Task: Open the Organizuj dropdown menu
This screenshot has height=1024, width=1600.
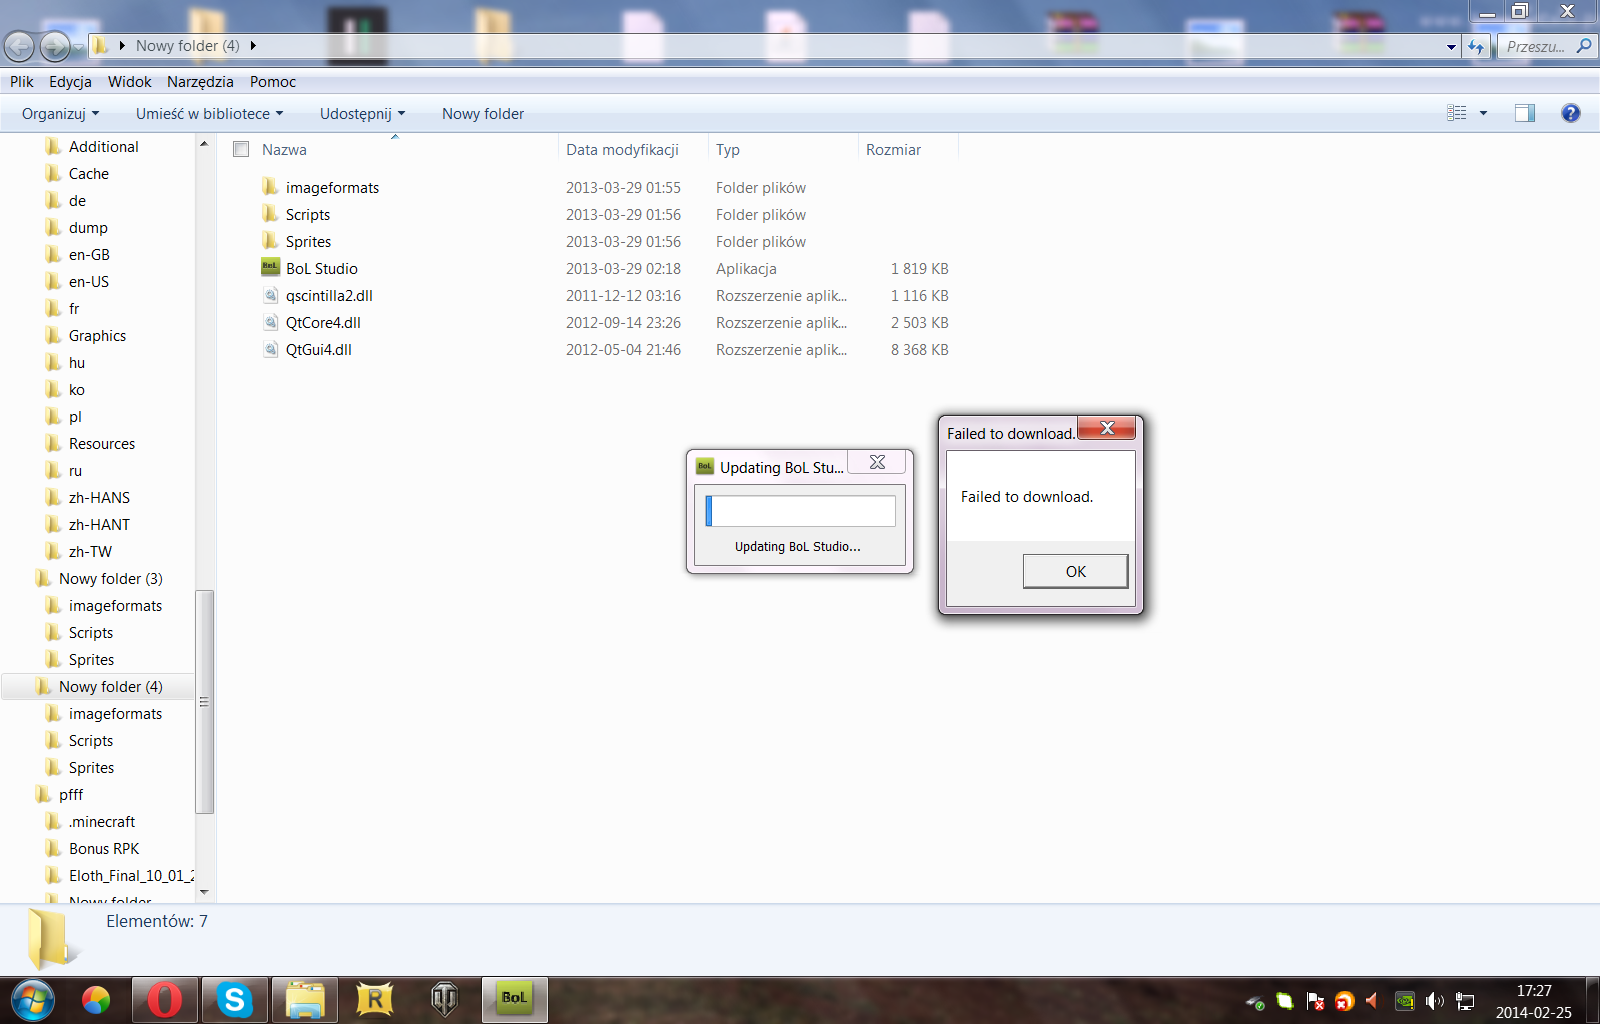Action: pyautogui.click(x=60, y=114)
